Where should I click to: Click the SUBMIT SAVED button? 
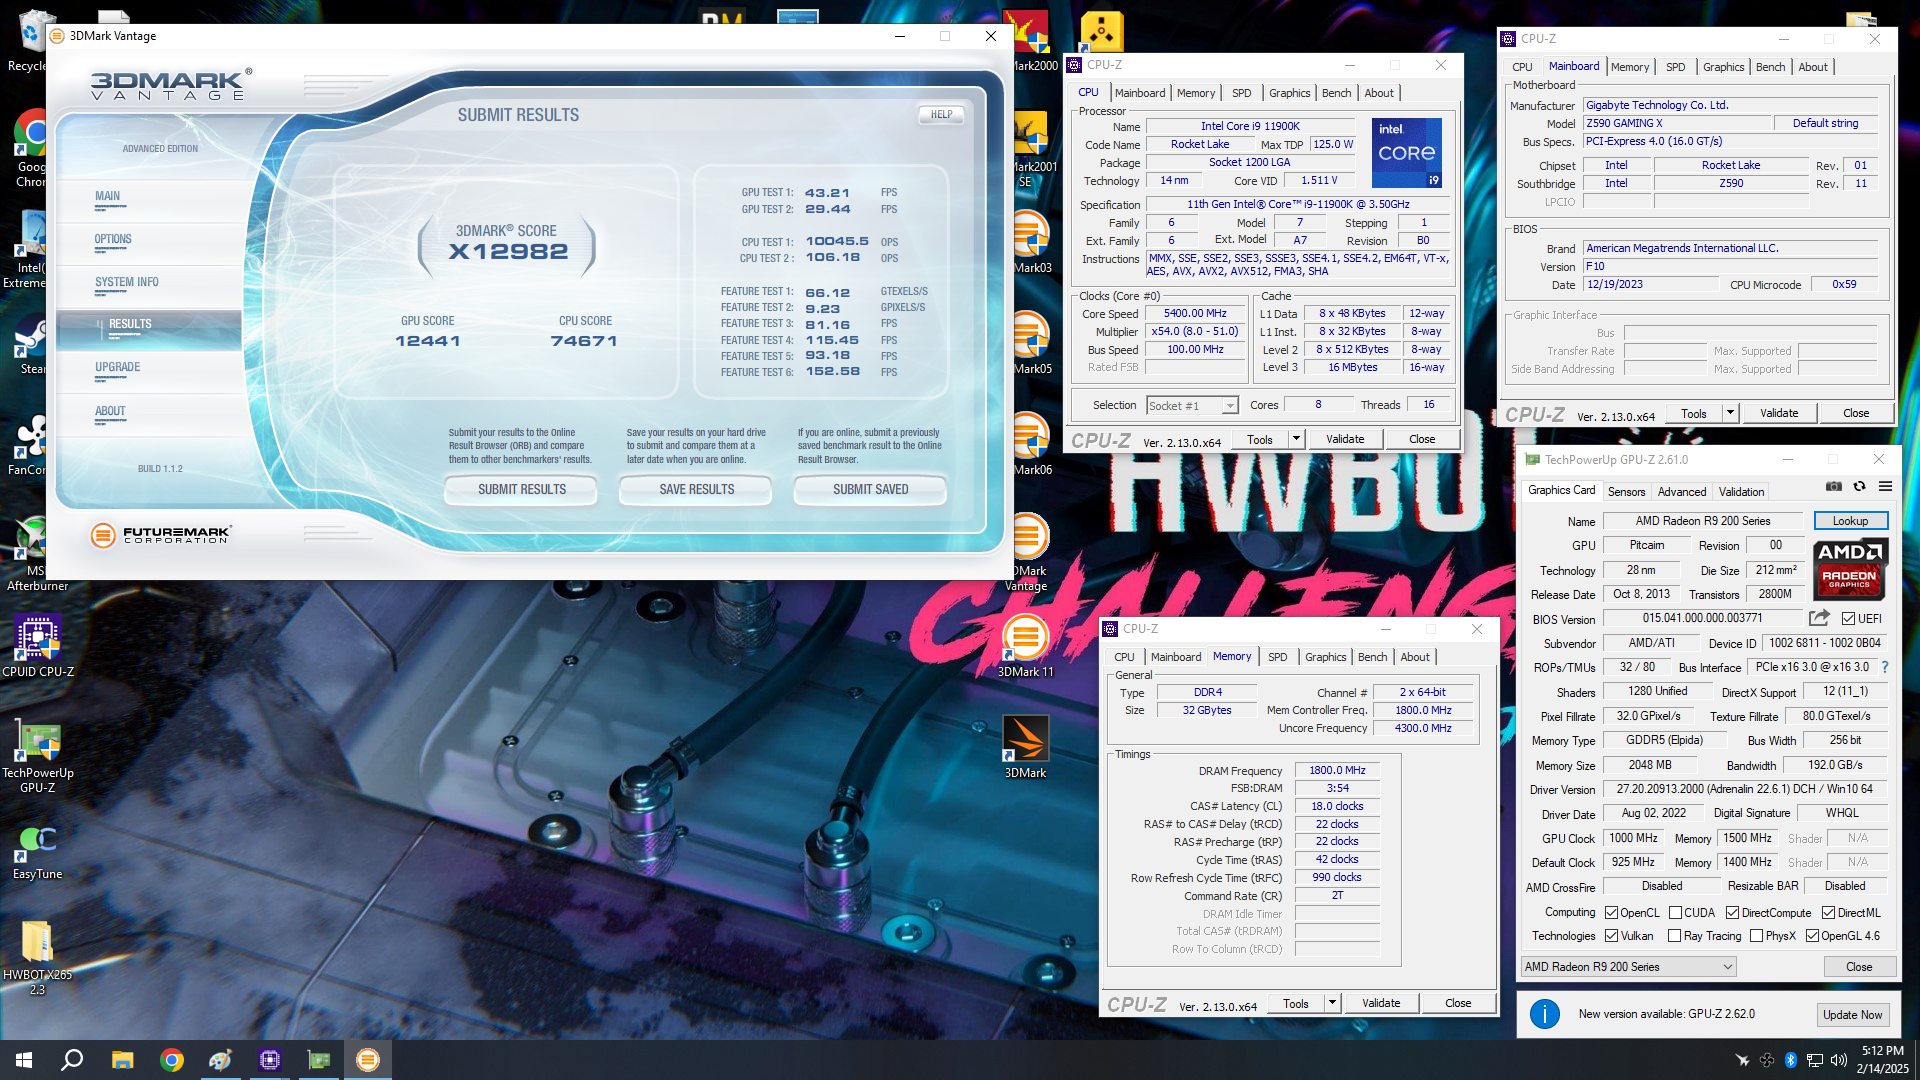[x=870, y=489]
